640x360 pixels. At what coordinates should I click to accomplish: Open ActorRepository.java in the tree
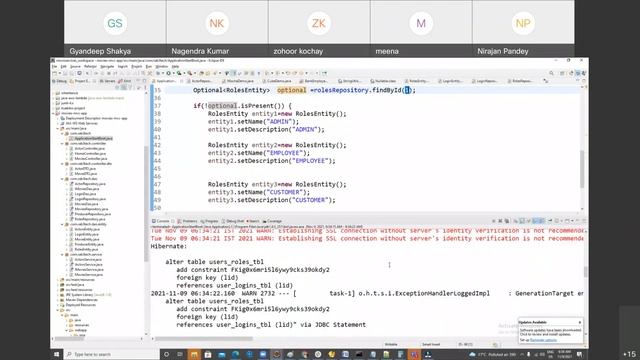(x=90, y=184)
